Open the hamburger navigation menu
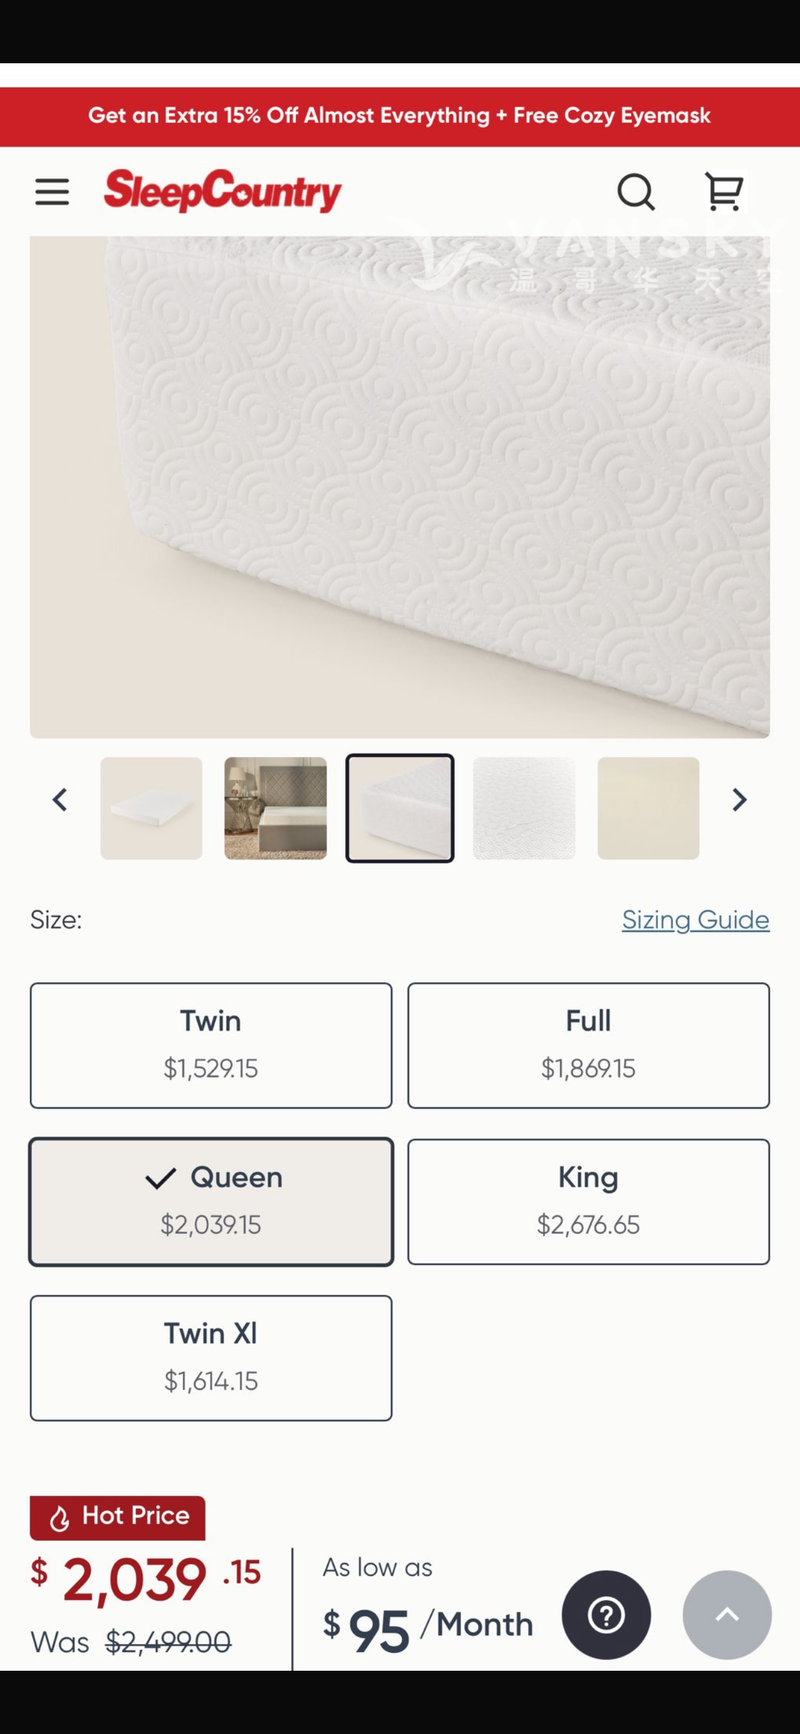 click(x=52, y=192)
